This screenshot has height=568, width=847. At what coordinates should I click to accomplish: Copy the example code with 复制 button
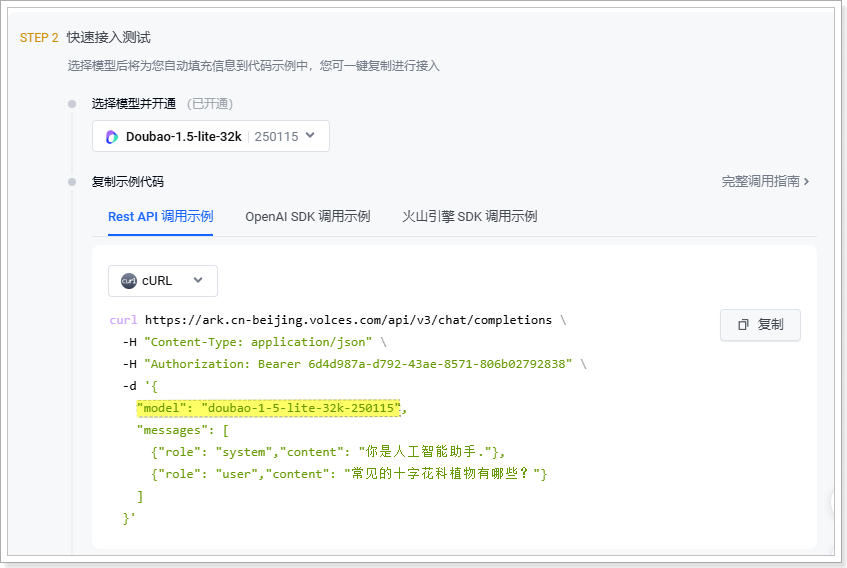(x=760, y=324)
